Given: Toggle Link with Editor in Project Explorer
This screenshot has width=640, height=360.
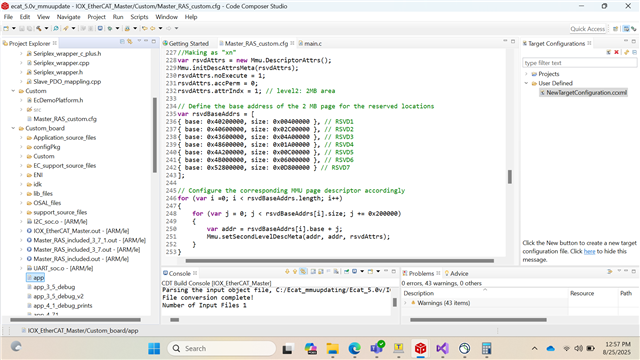Looking at the screenshot, I should pyautogui.click(x=130, y=42).
